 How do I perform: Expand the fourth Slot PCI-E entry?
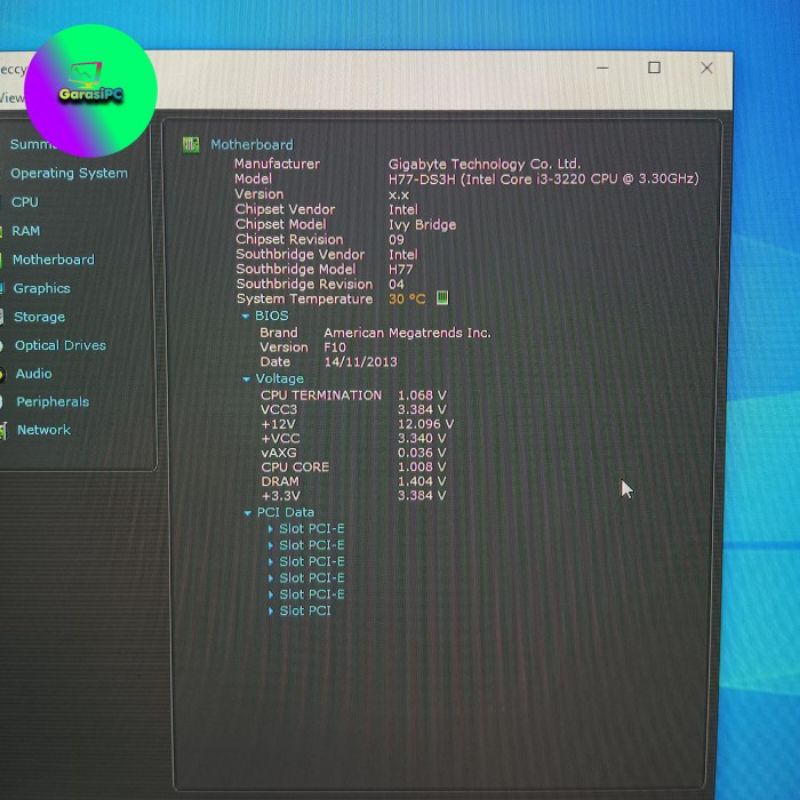point(270,579)
